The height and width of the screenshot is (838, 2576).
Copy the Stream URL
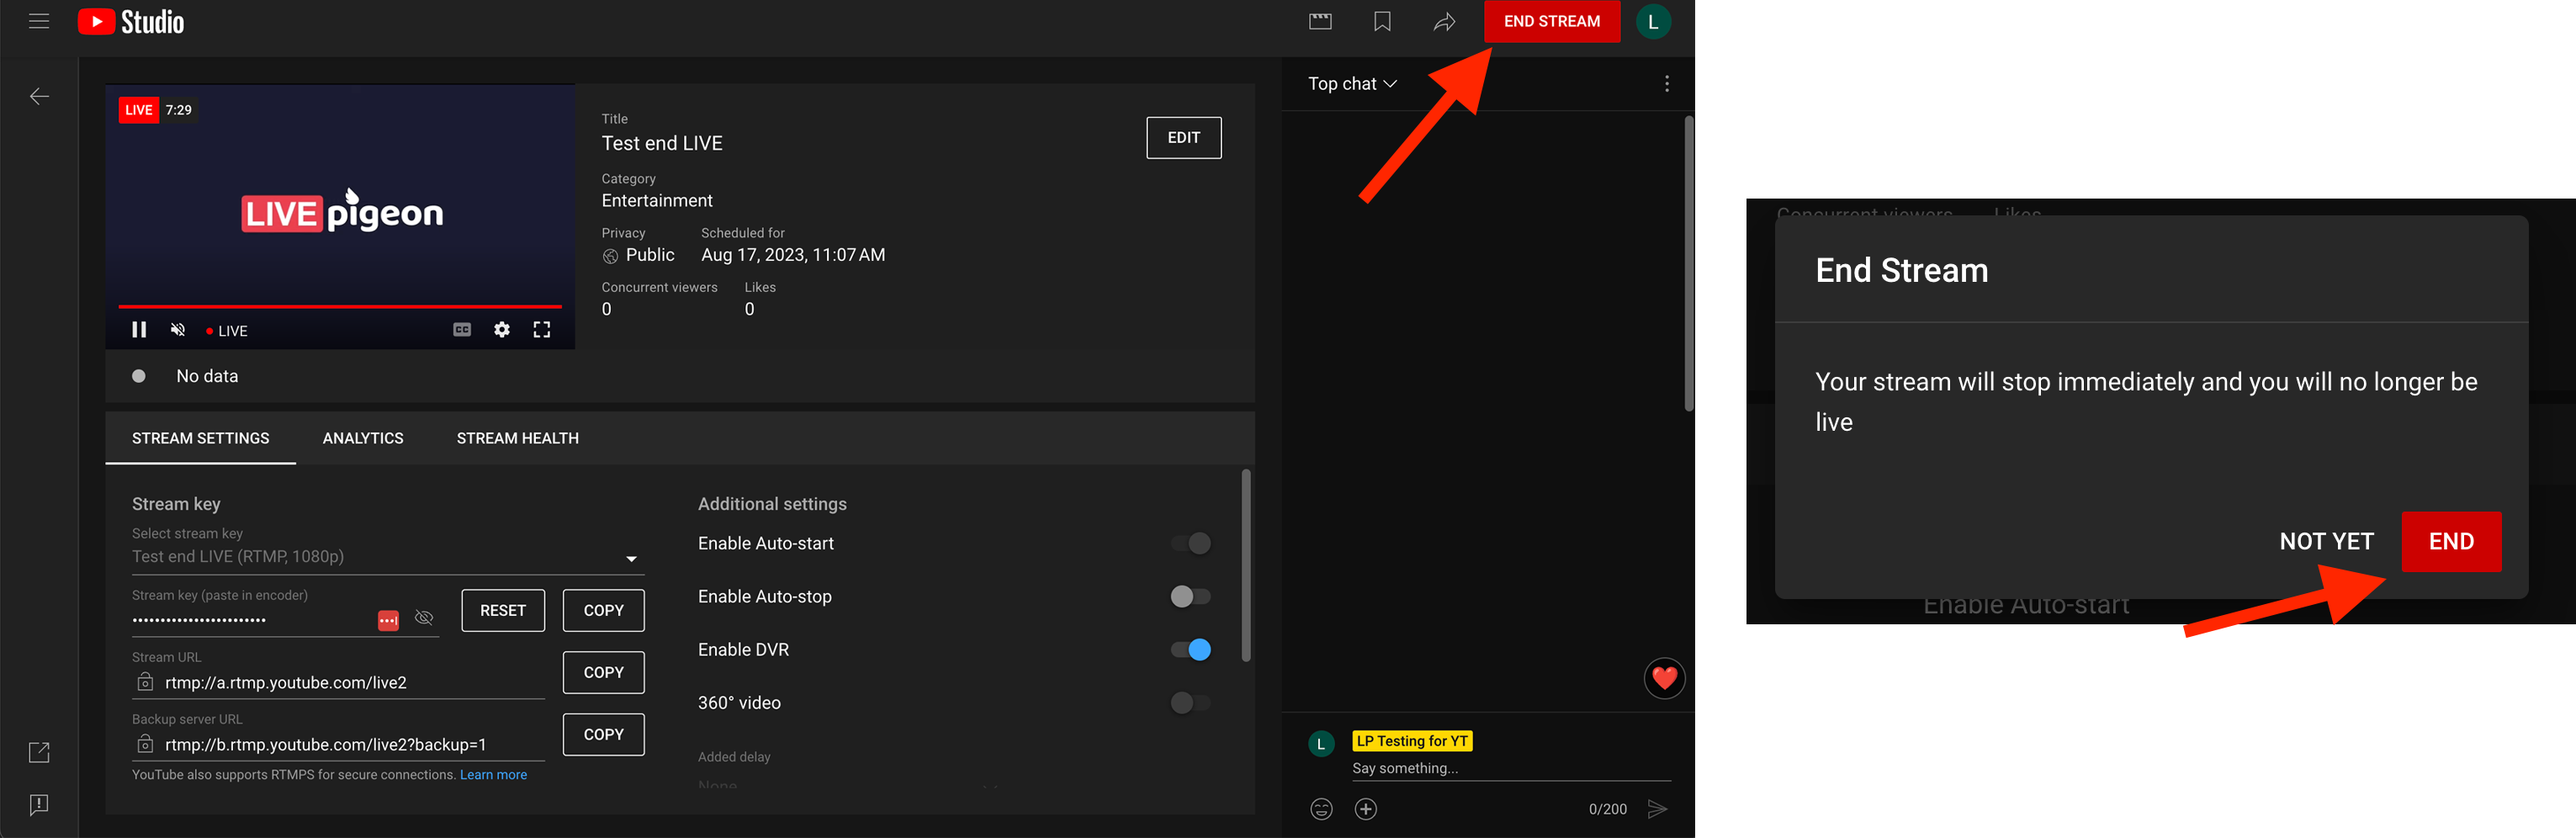click(x=603, y=672)
